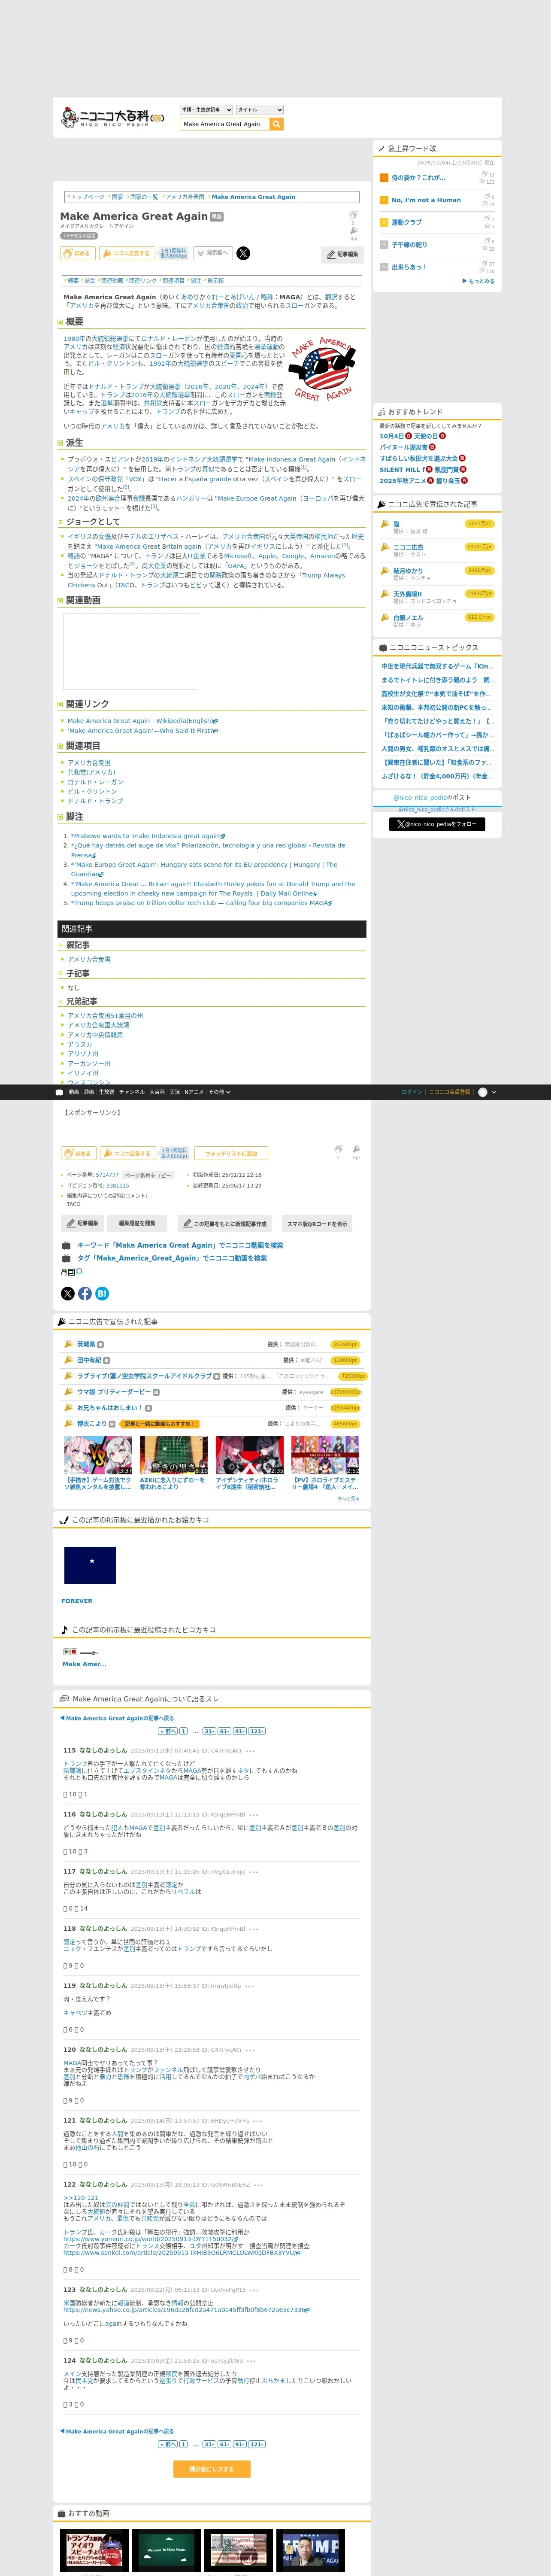Click the ドナルド・トランプ related item link
Viewport: 551px width, 2576px height.
[x=95, y=801]
